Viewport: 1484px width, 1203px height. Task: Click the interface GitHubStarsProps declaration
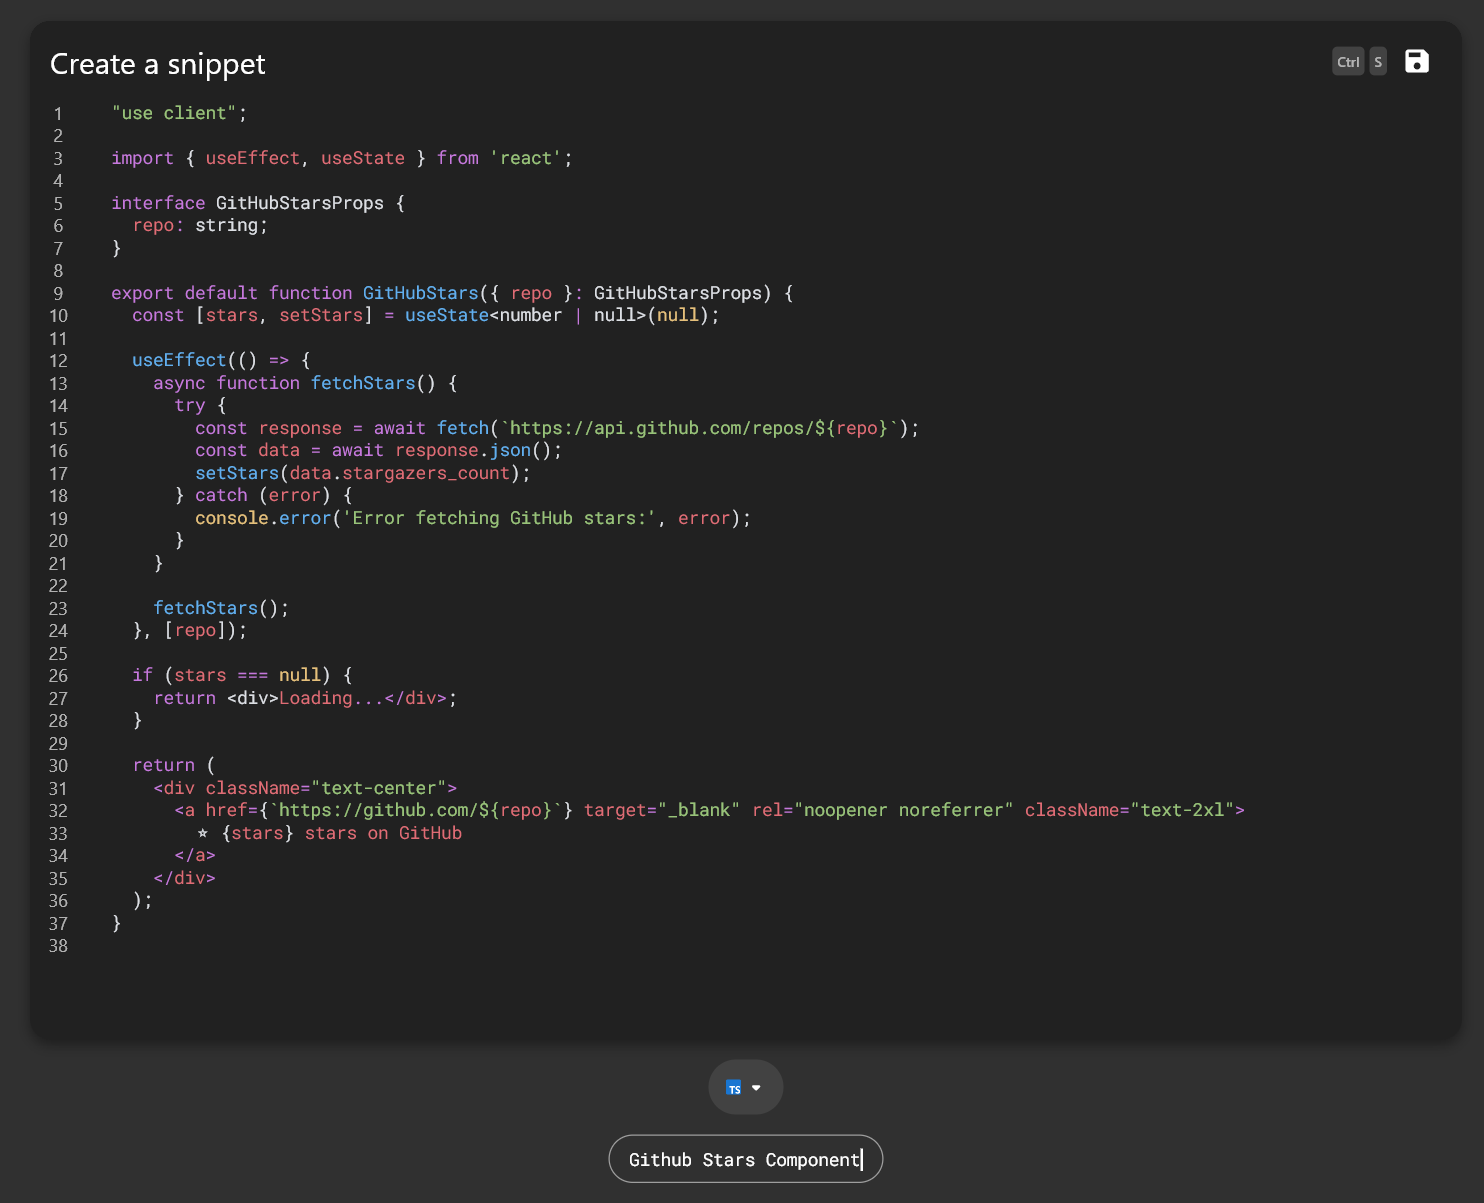(x=248, y=203)
